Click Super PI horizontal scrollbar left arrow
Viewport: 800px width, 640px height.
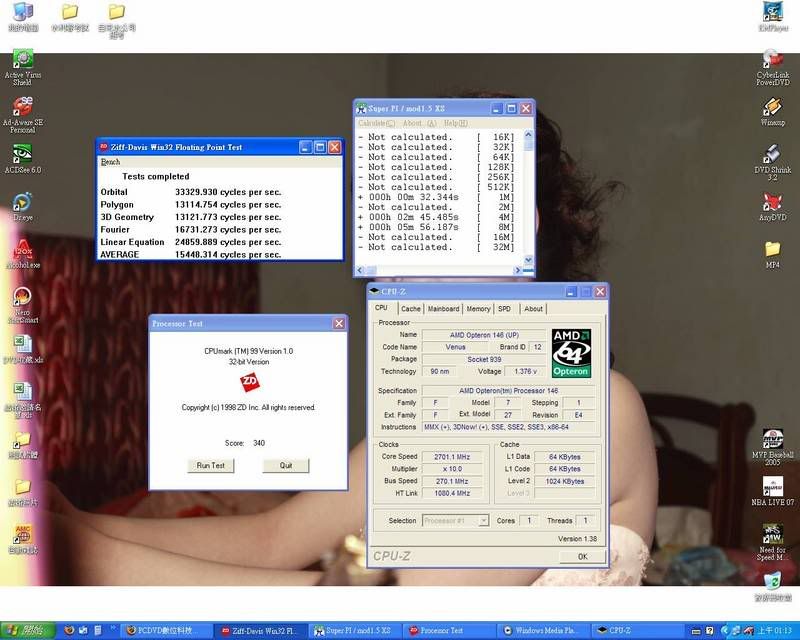point(360,270)
